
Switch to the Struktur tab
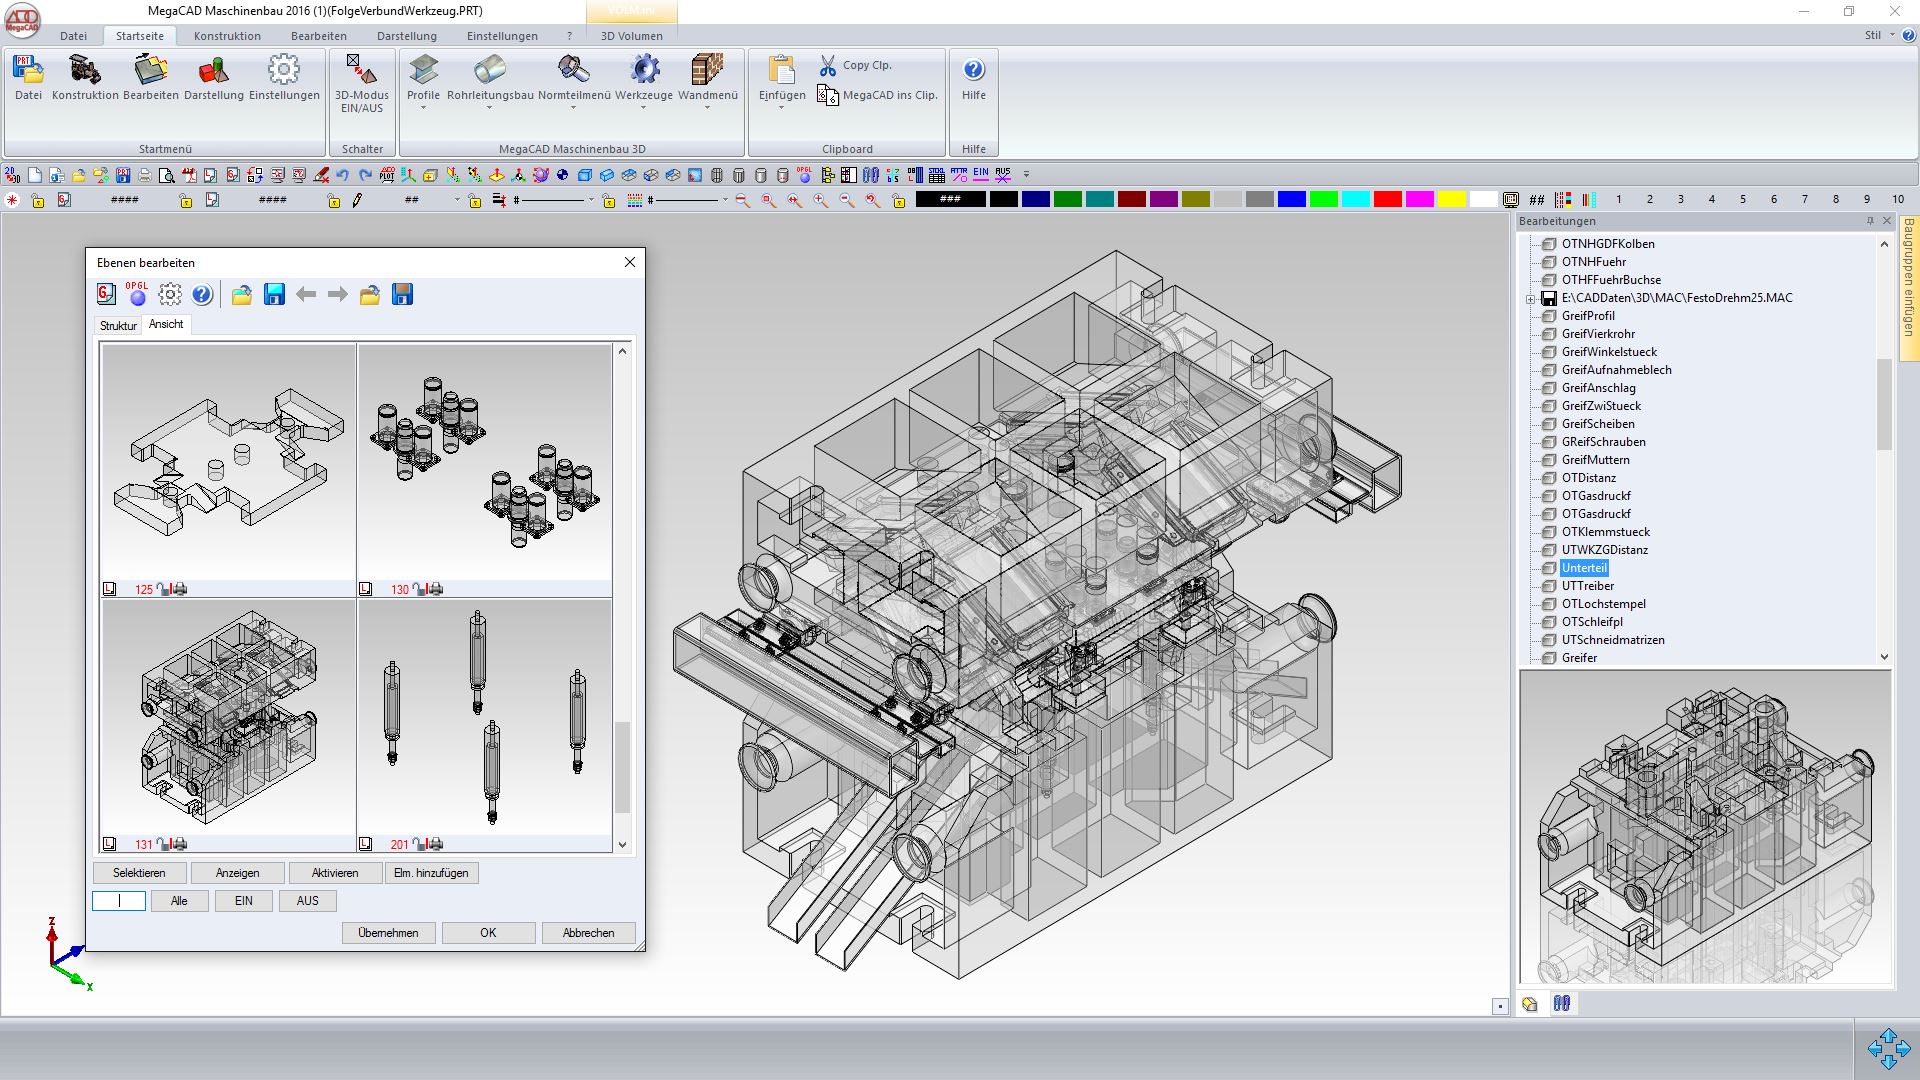(x=118, y=325)
